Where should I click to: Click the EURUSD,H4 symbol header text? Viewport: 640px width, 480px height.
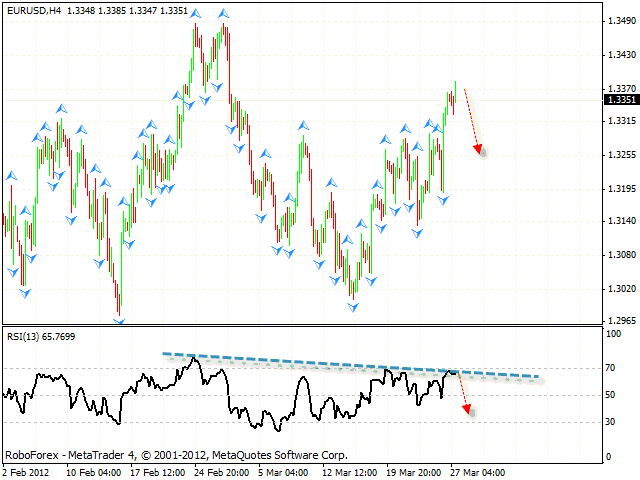click(x=34, y=11)
